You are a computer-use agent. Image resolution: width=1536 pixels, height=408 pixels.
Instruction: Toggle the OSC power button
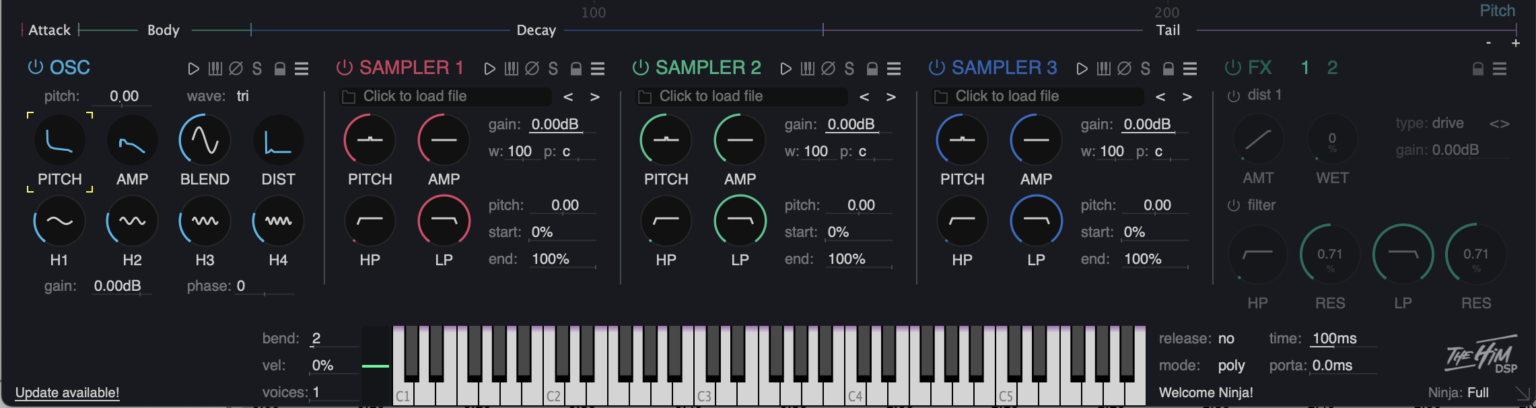coord(36,68)
